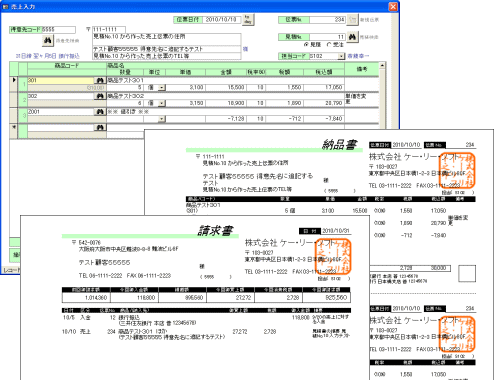Image resolution: width=500 pixels, height=380 pixels.
Task: Click the new slip icon beside slip number
Action: (x=353, y=20)
